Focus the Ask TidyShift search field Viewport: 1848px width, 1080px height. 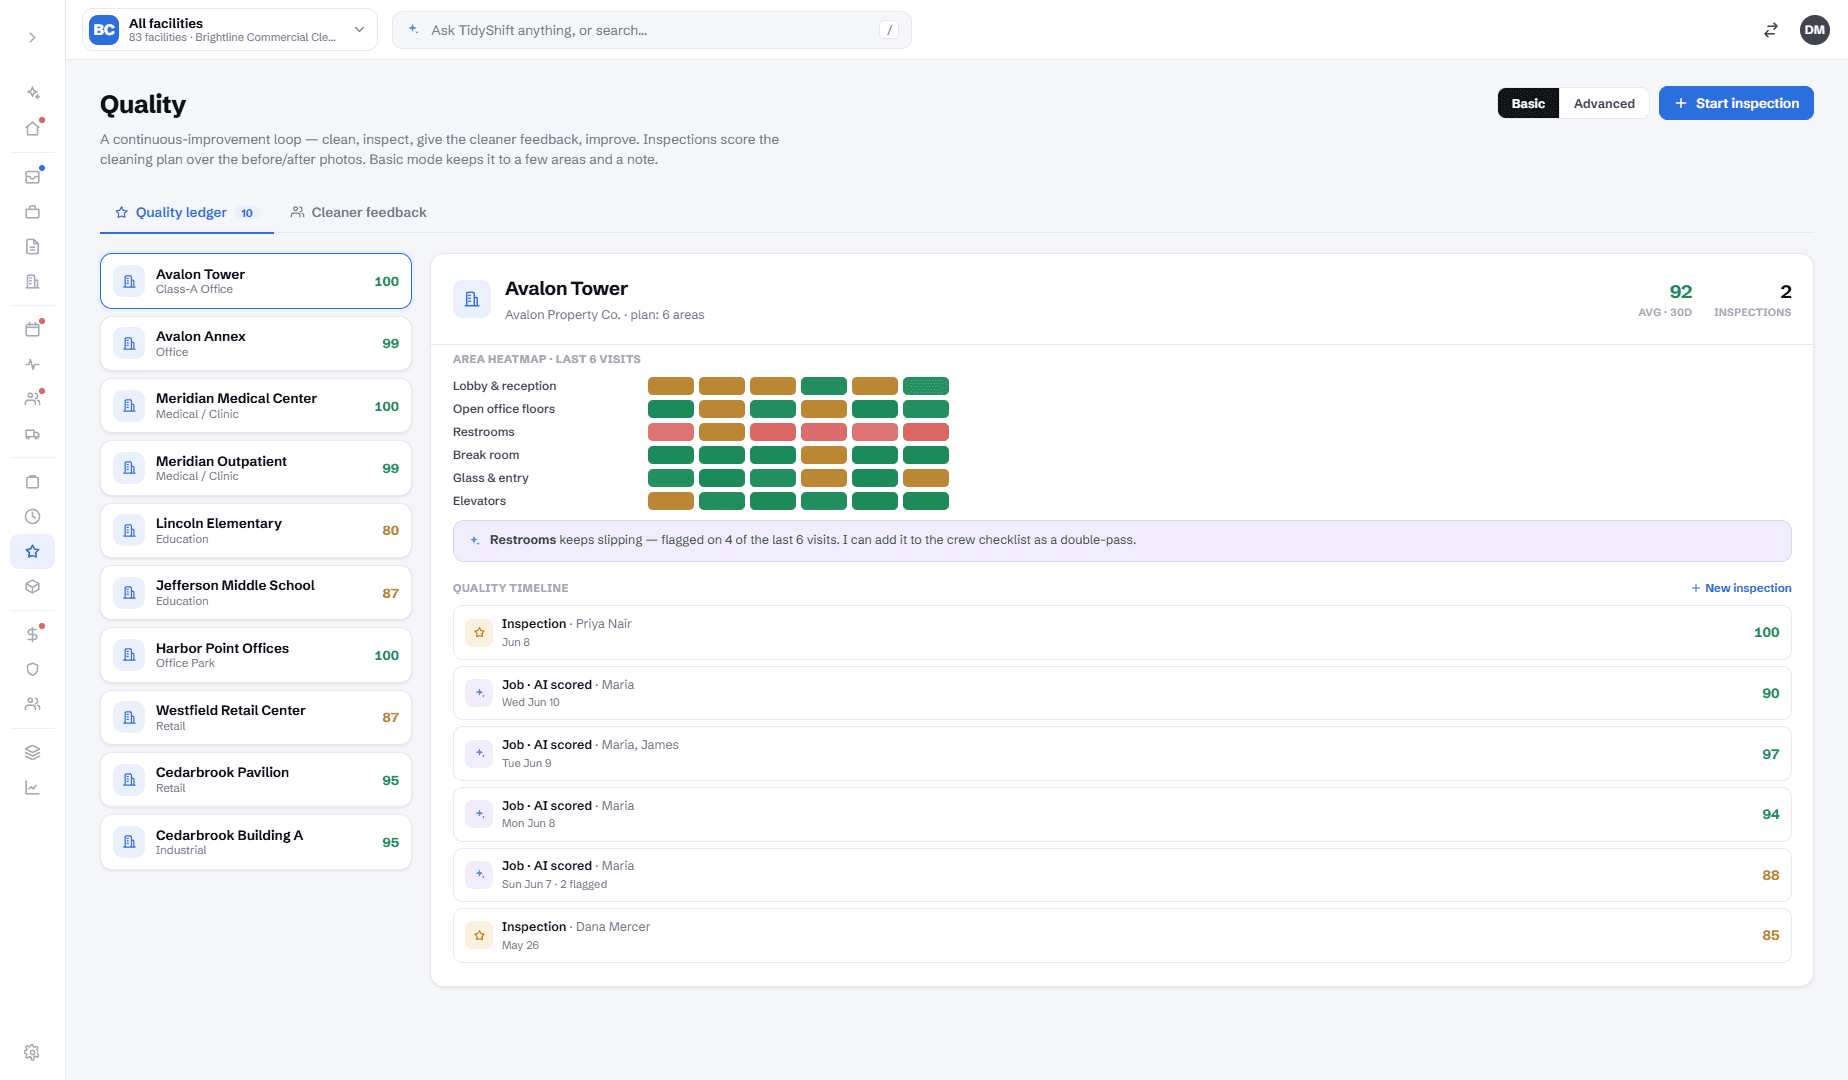tap(652, 30)
